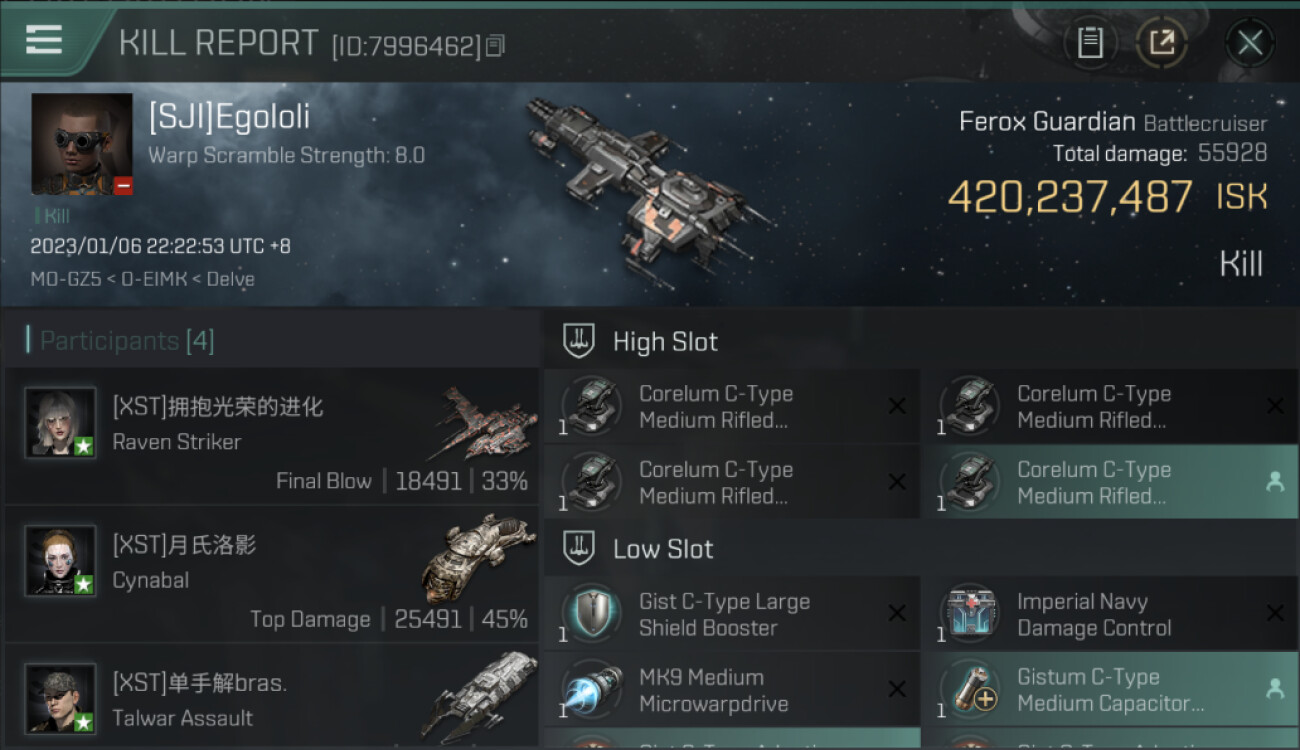Select the MK9 Medium Microwarpdrive module
Viewport: 1300px width, 750px height.
tap(732, 690)
